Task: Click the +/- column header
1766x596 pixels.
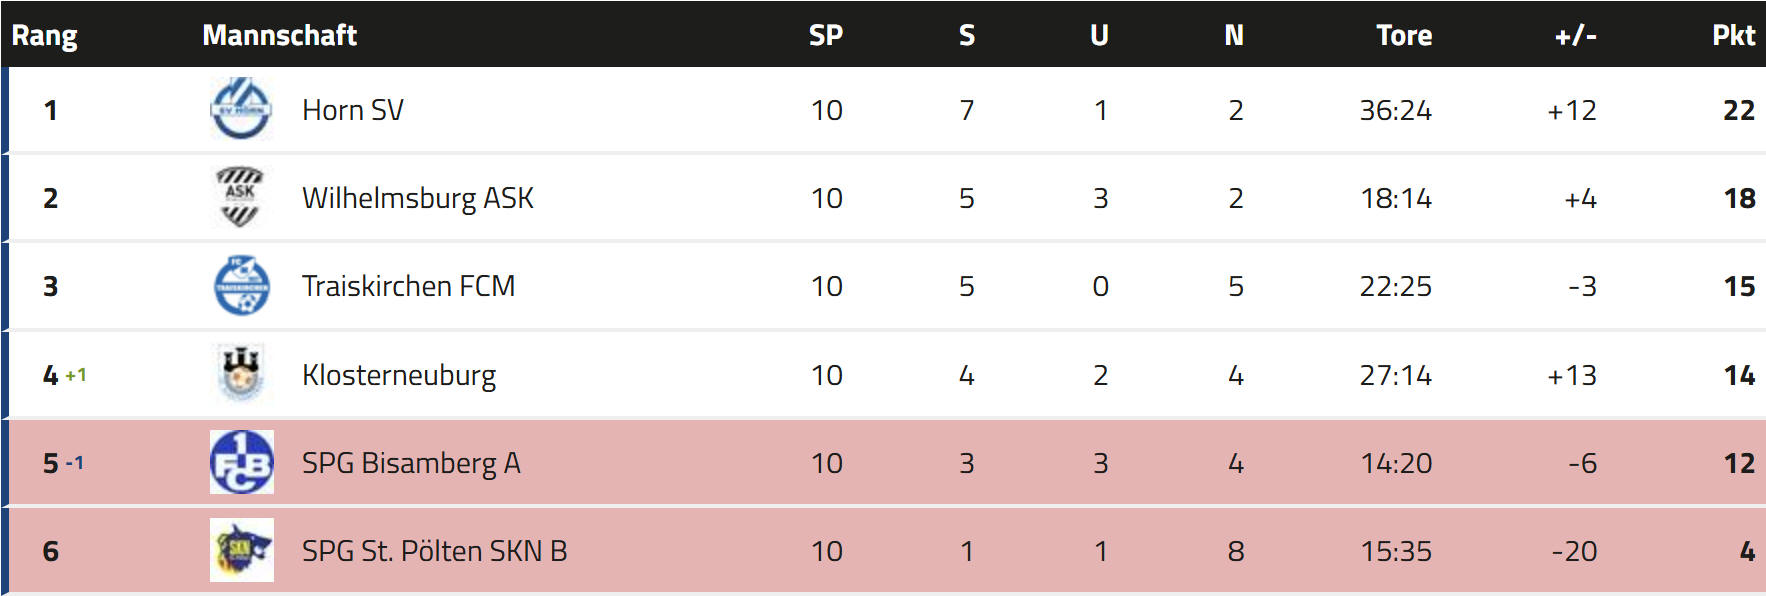Action: [x=1575, y=35]
